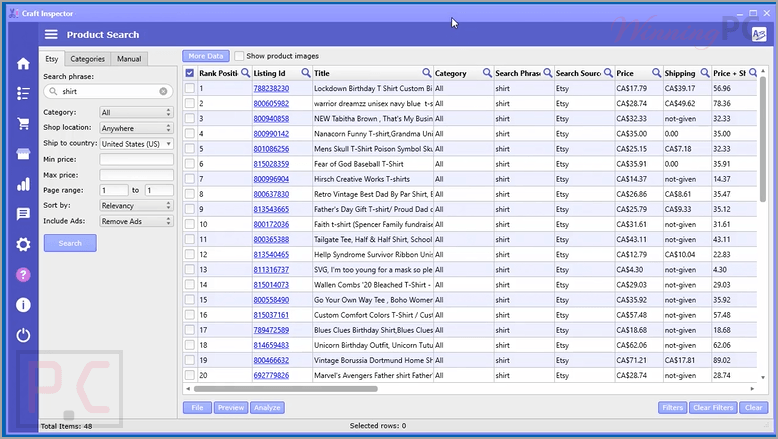Open the Category dropdown
Image resolution: width=778 pixels, height=439 pixels.
pos(136,113)
